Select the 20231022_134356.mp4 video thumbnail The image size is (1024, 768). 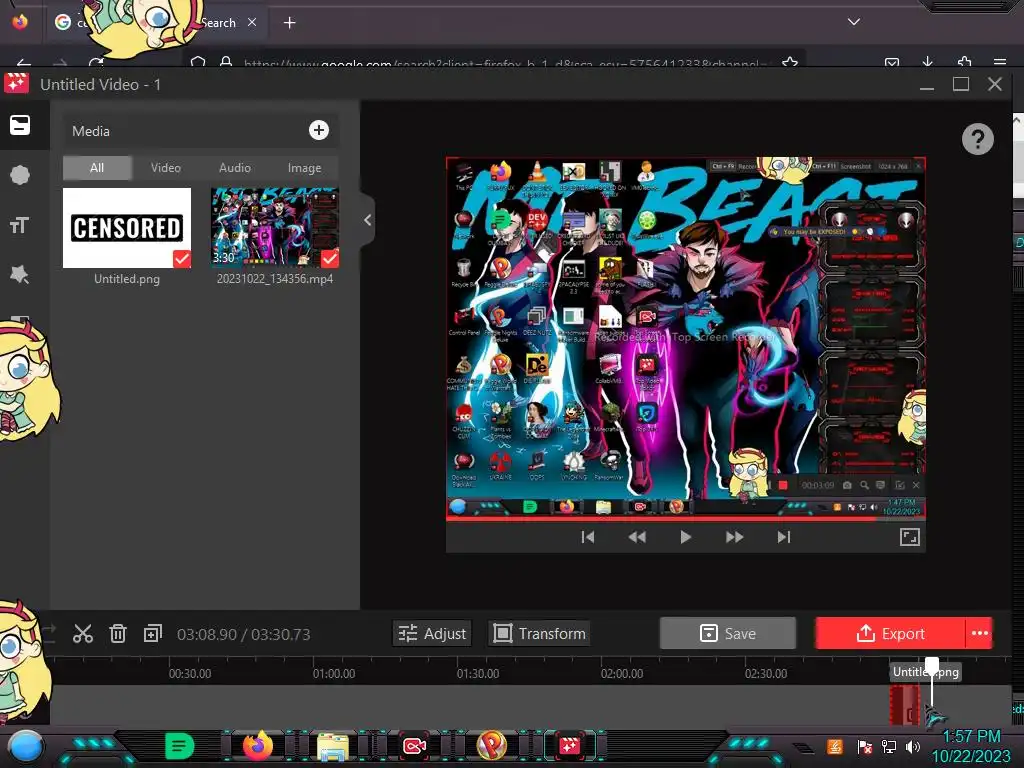[275, 227]
